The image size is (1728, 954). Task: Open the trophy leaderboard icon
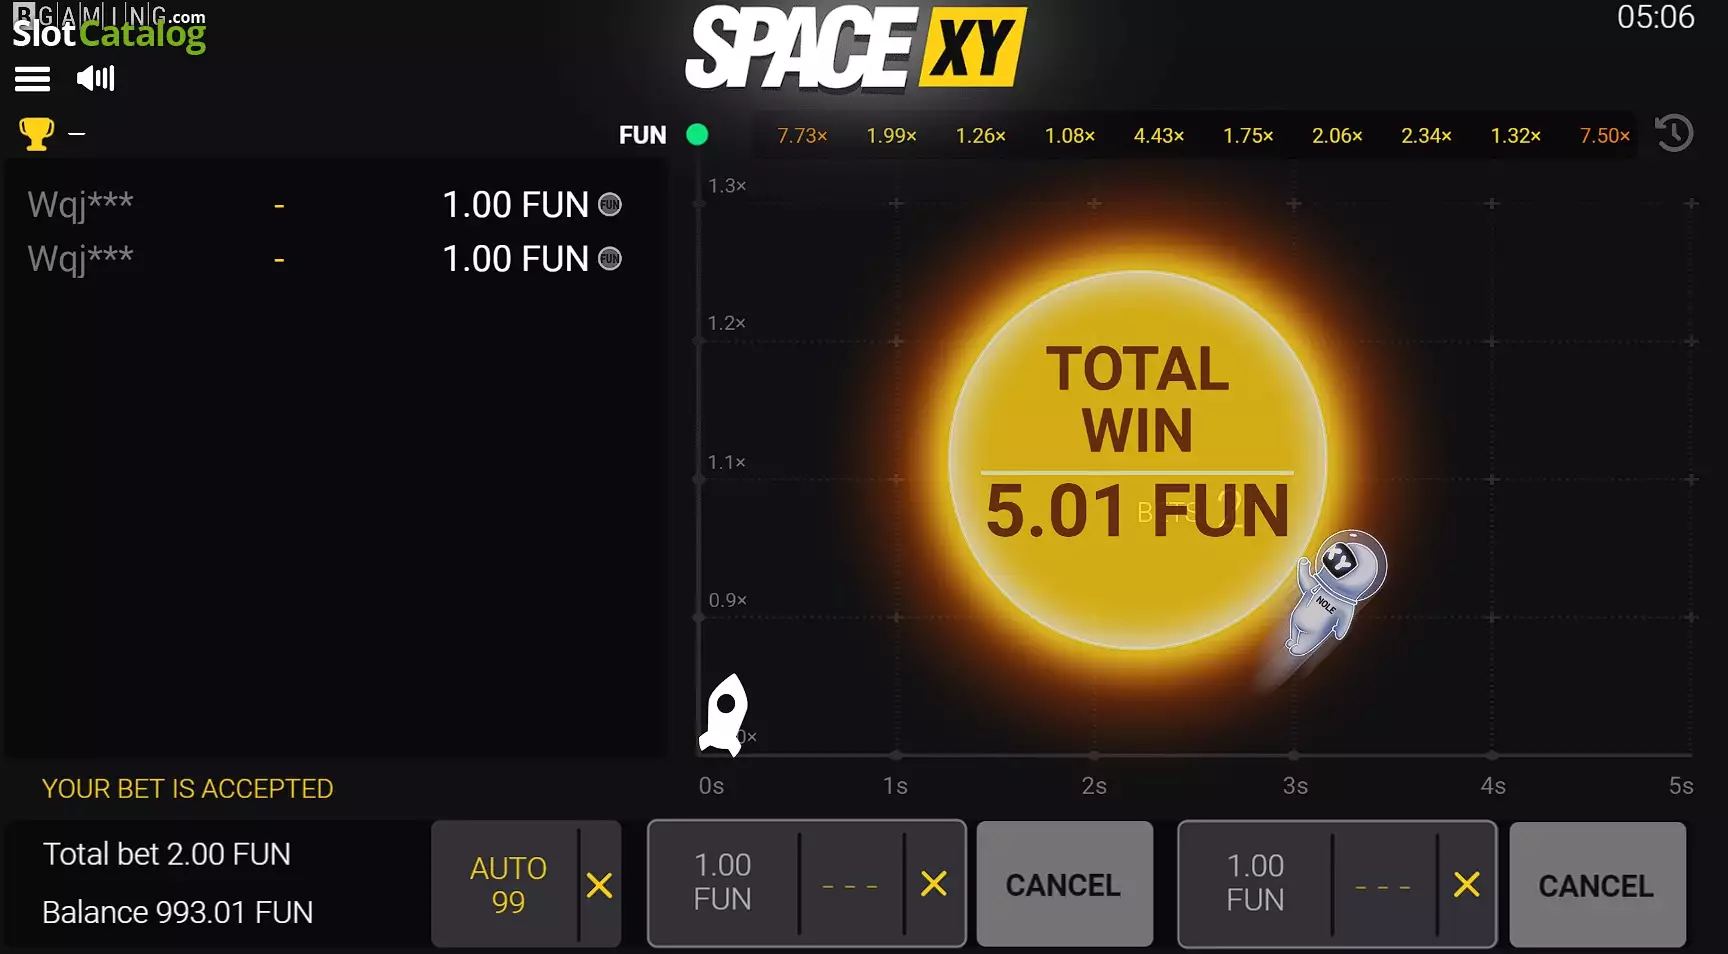point(36,134)
